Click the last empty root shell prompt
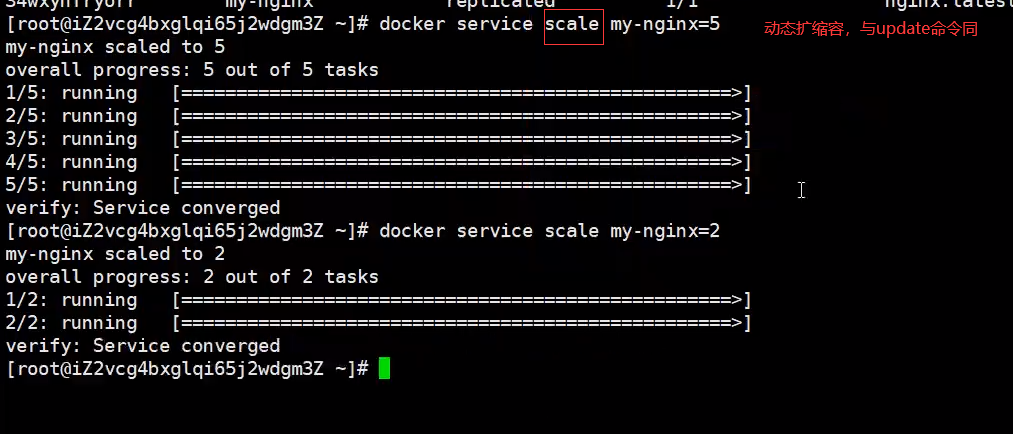 (187, 369)
